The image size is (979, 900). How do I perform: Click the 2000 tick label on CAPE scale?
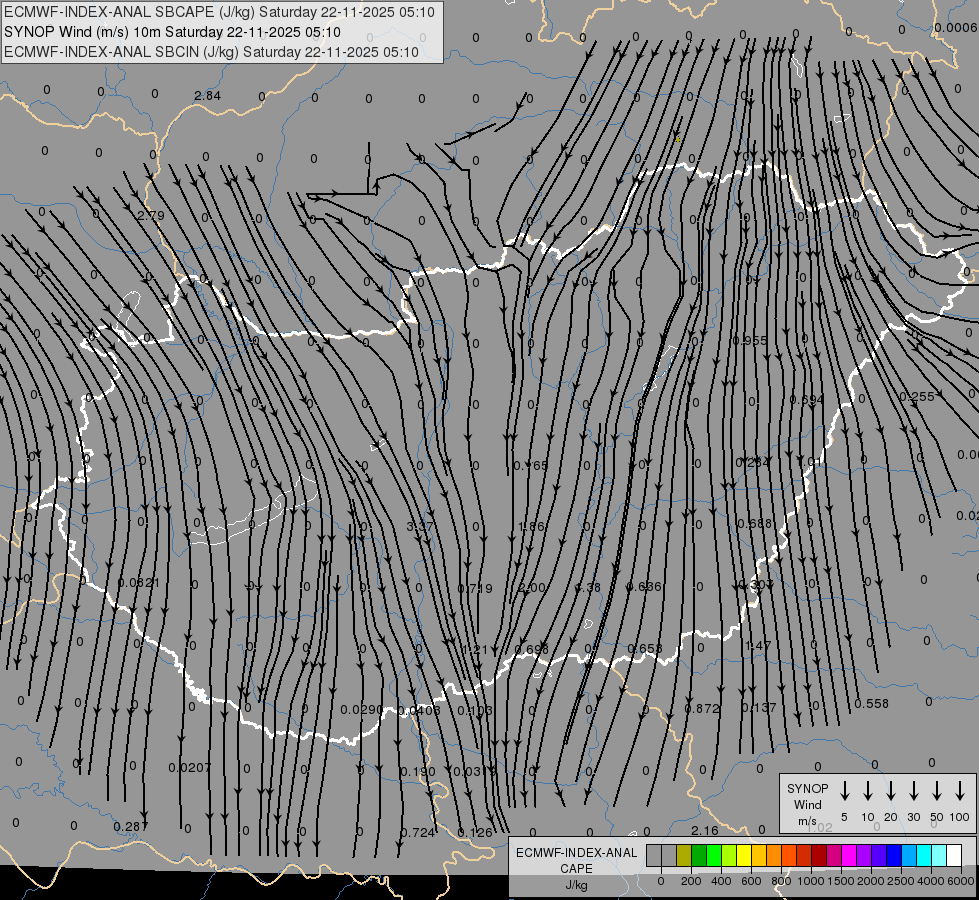pos(870,881)
